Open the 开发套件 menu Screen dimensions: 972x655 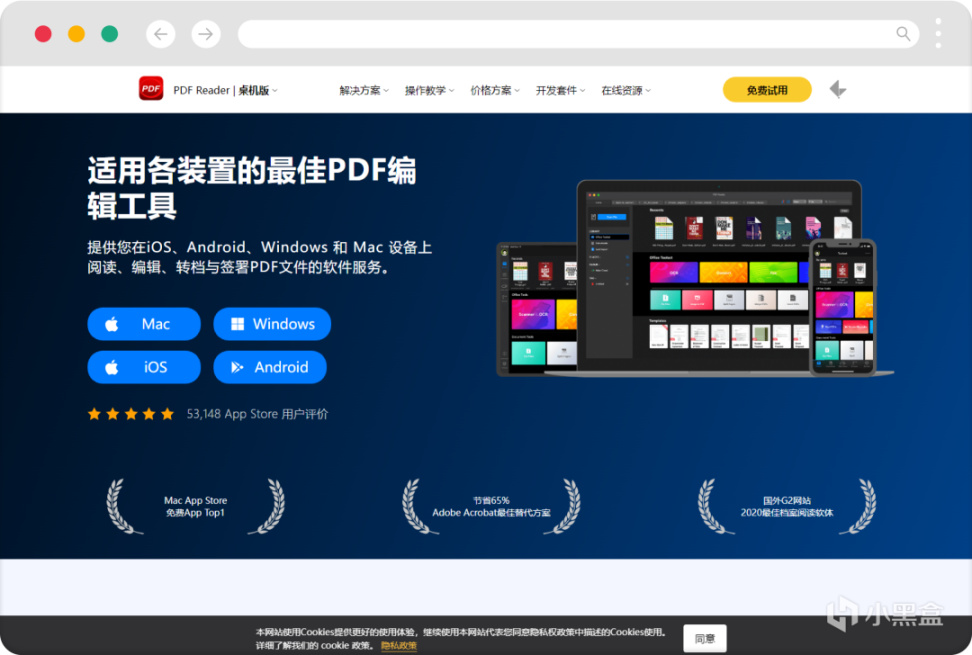tap(560, 90)
